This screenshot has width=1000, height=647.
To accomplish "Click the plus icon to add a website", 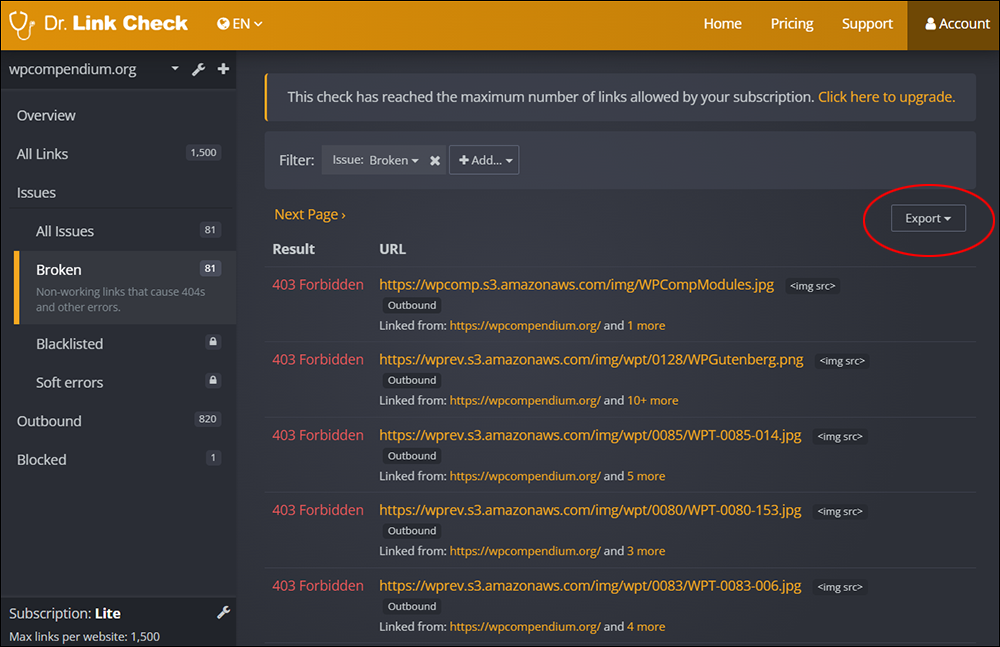I will (x=223, y=68).
